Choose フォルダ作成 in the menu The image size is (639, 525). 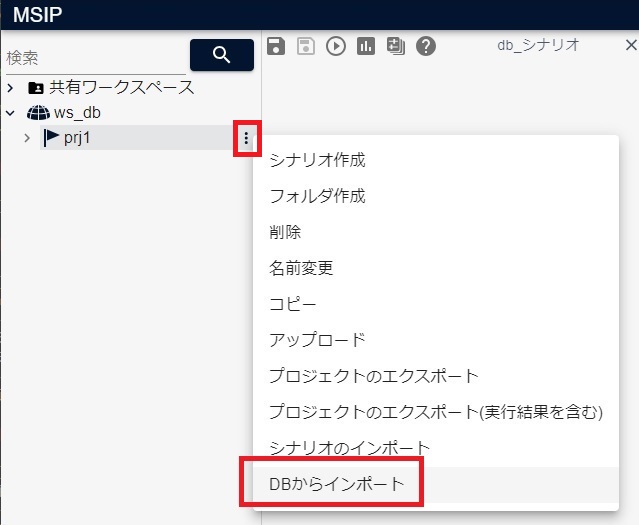(x=317, y=196)
